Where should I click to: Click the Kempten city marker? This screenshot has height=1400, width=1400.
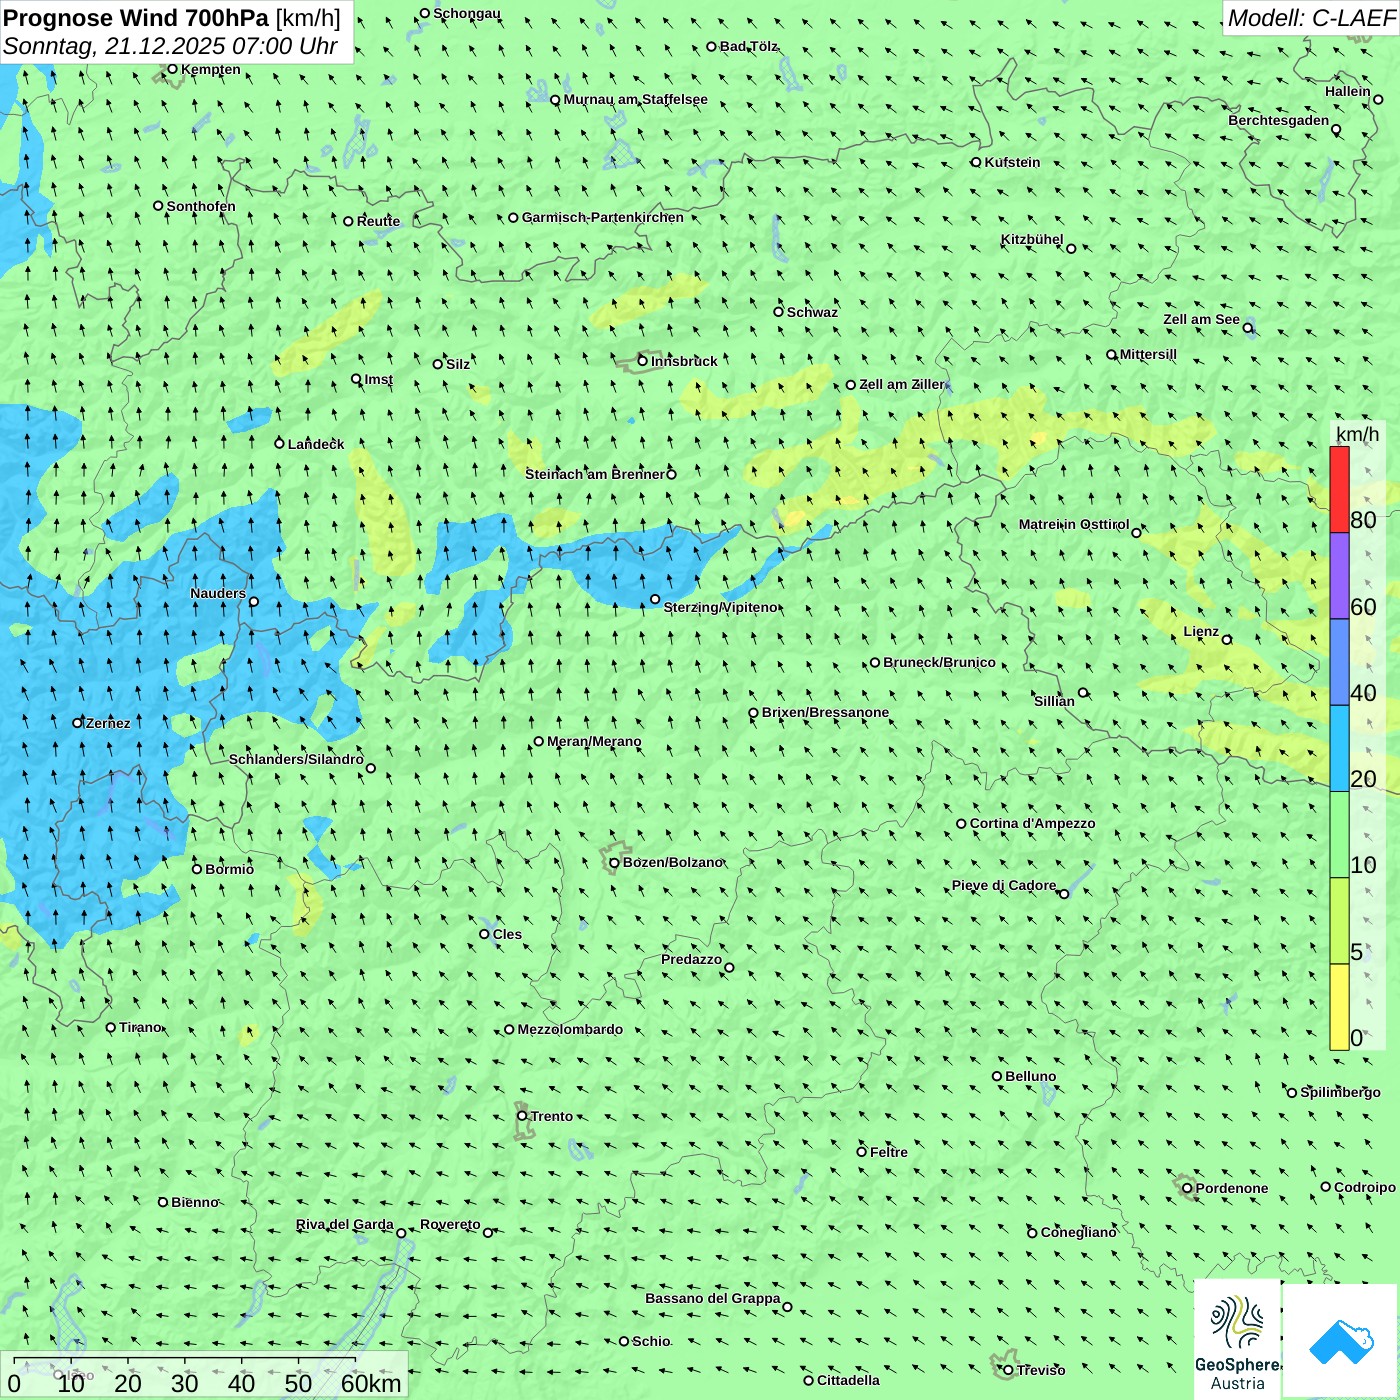172,69
